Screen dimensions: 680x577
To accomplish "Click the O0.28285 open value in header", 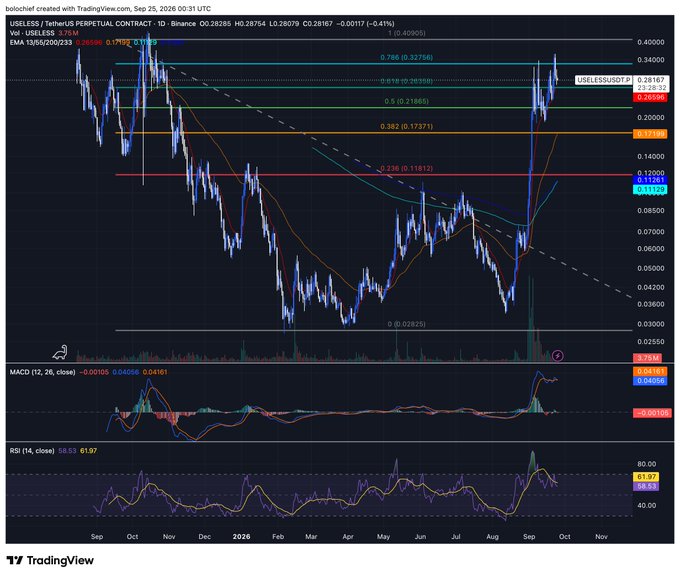I will tap(215, 23).
